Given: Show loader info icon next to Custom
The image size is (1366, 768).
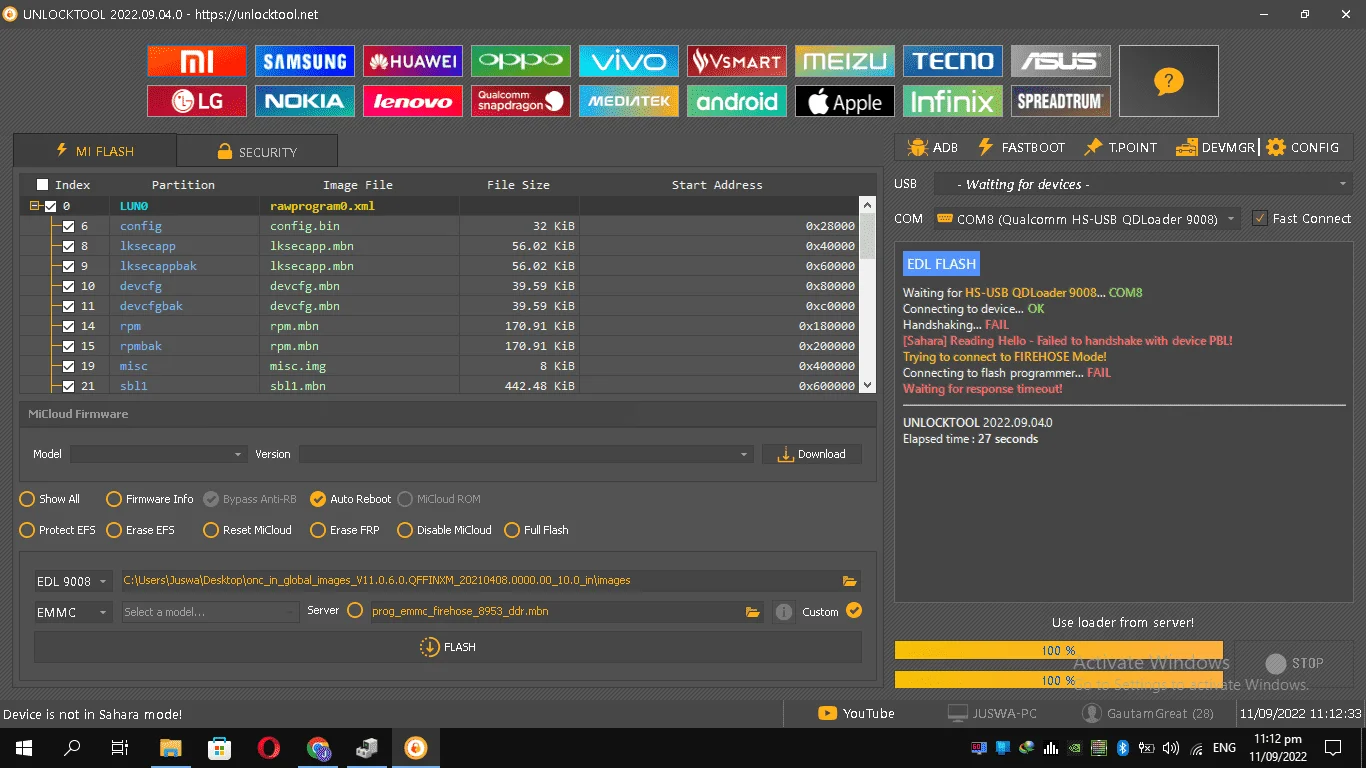Looking at the screenshot, I should (784, 612).
